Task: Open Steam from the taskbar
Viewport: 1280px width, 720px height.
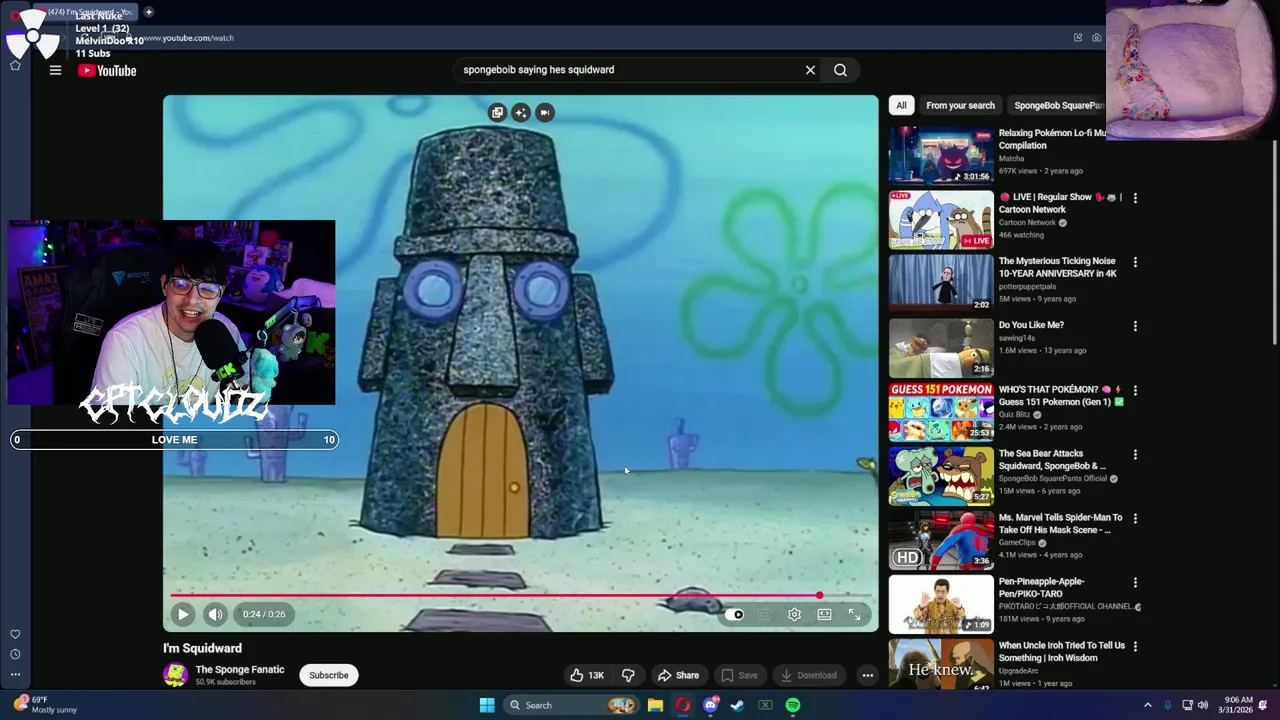Action: 738,705
